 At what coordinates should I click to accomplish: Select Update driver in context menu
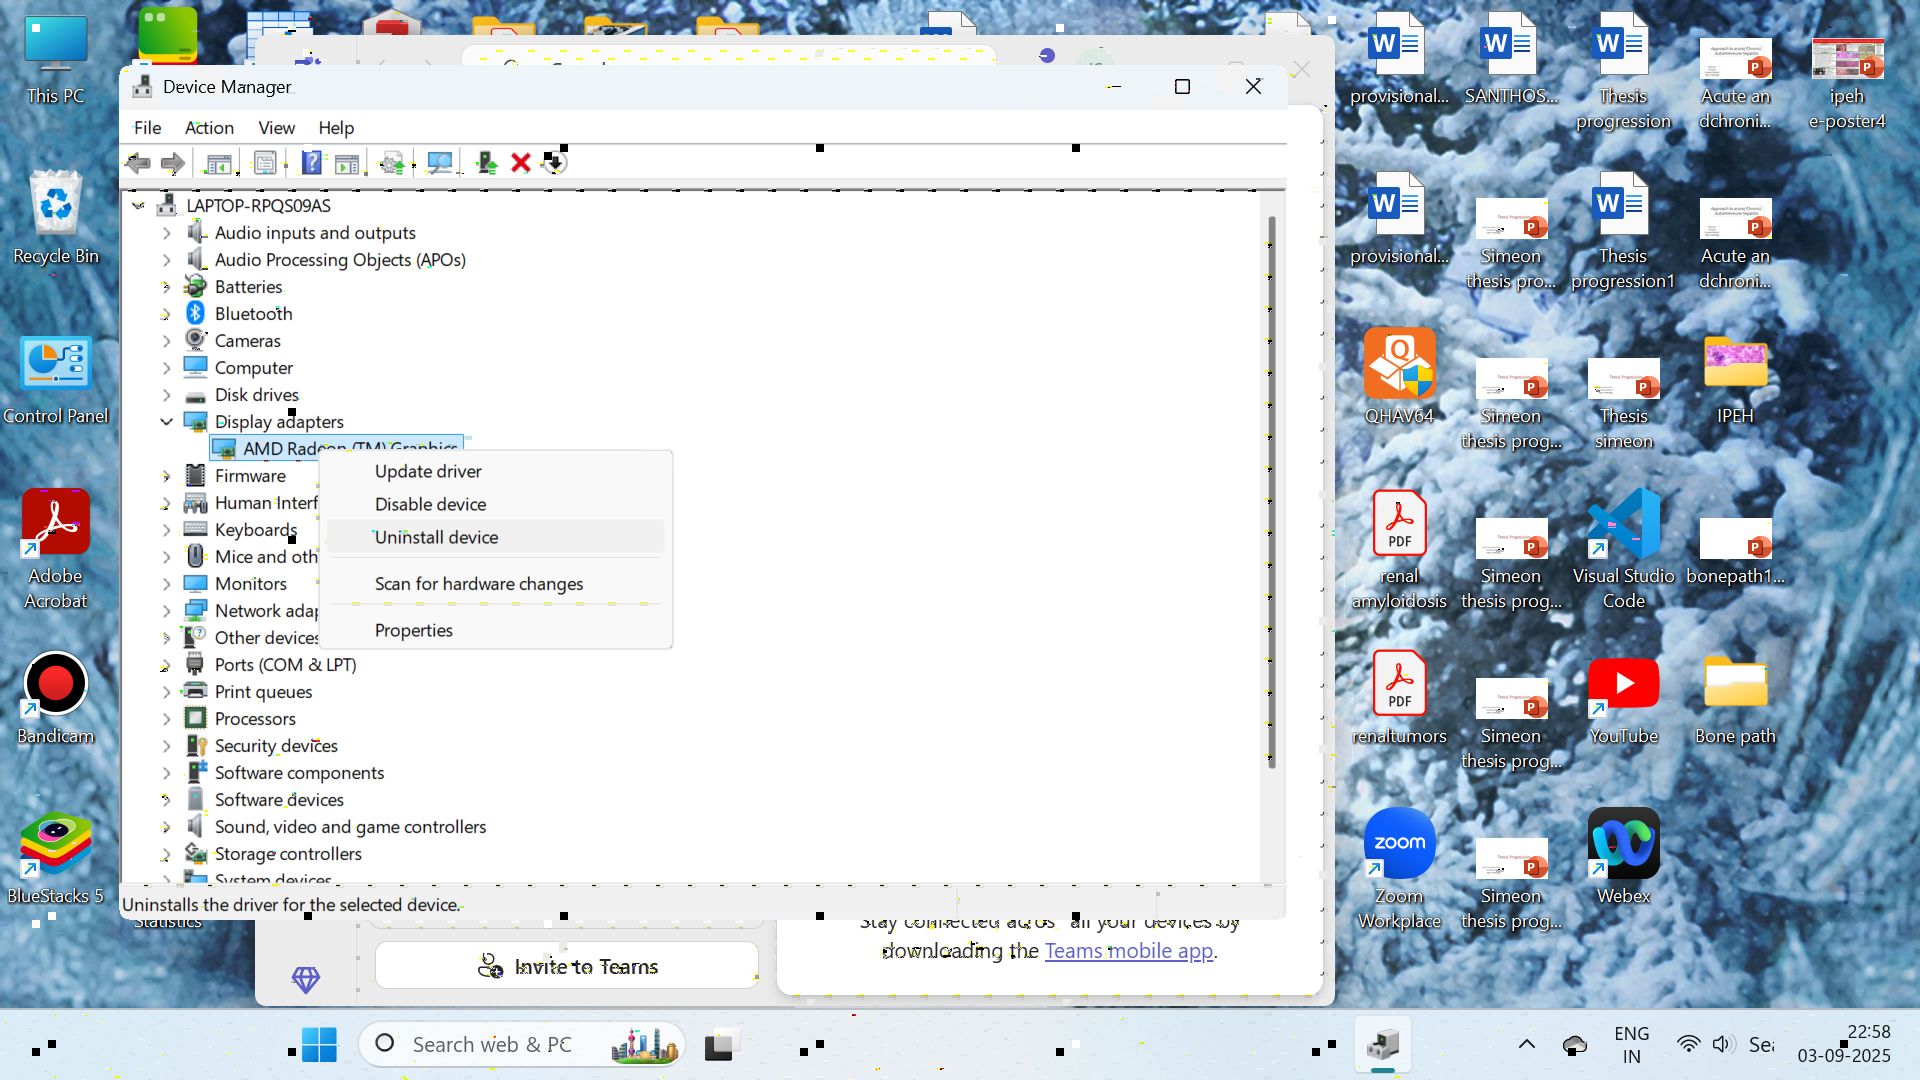coord(428,471)
